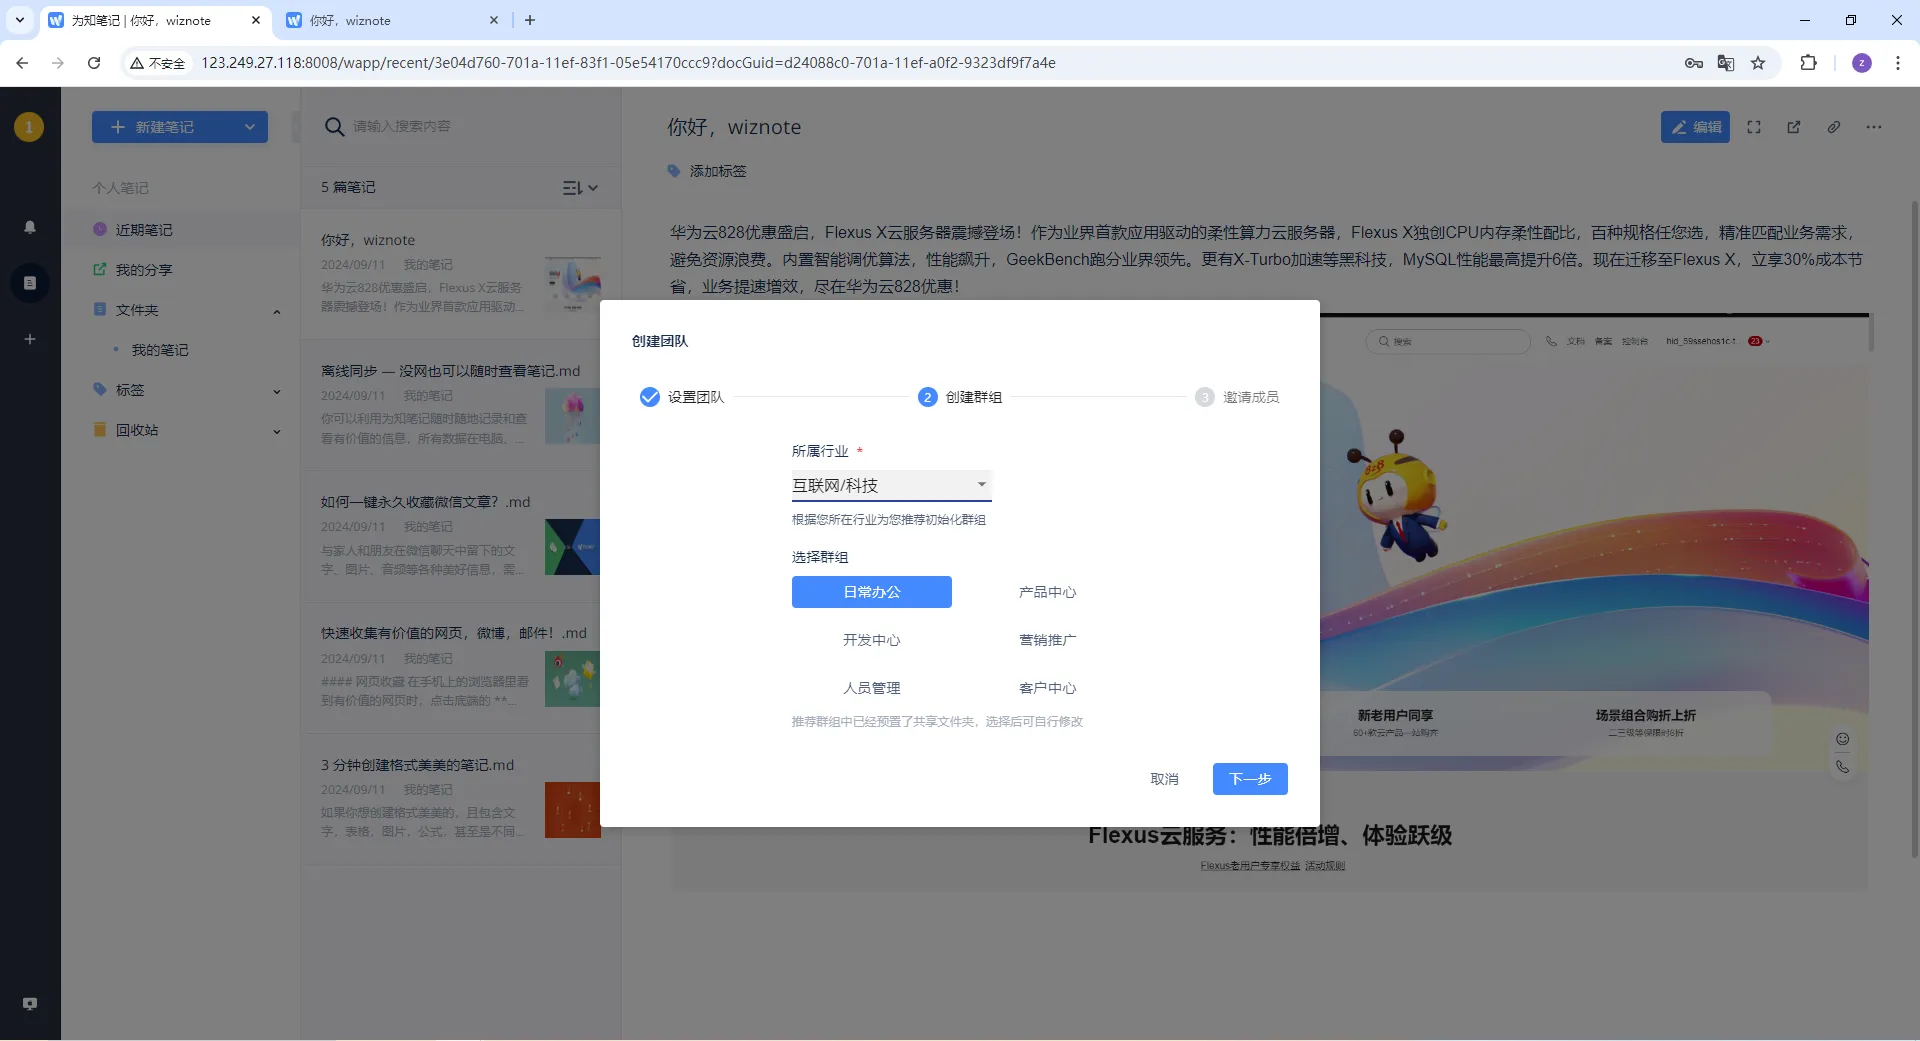This screenshot has width=1920, height=1041.
Task: Open the 快速收集有价值的网页 note
Action: 461,668
